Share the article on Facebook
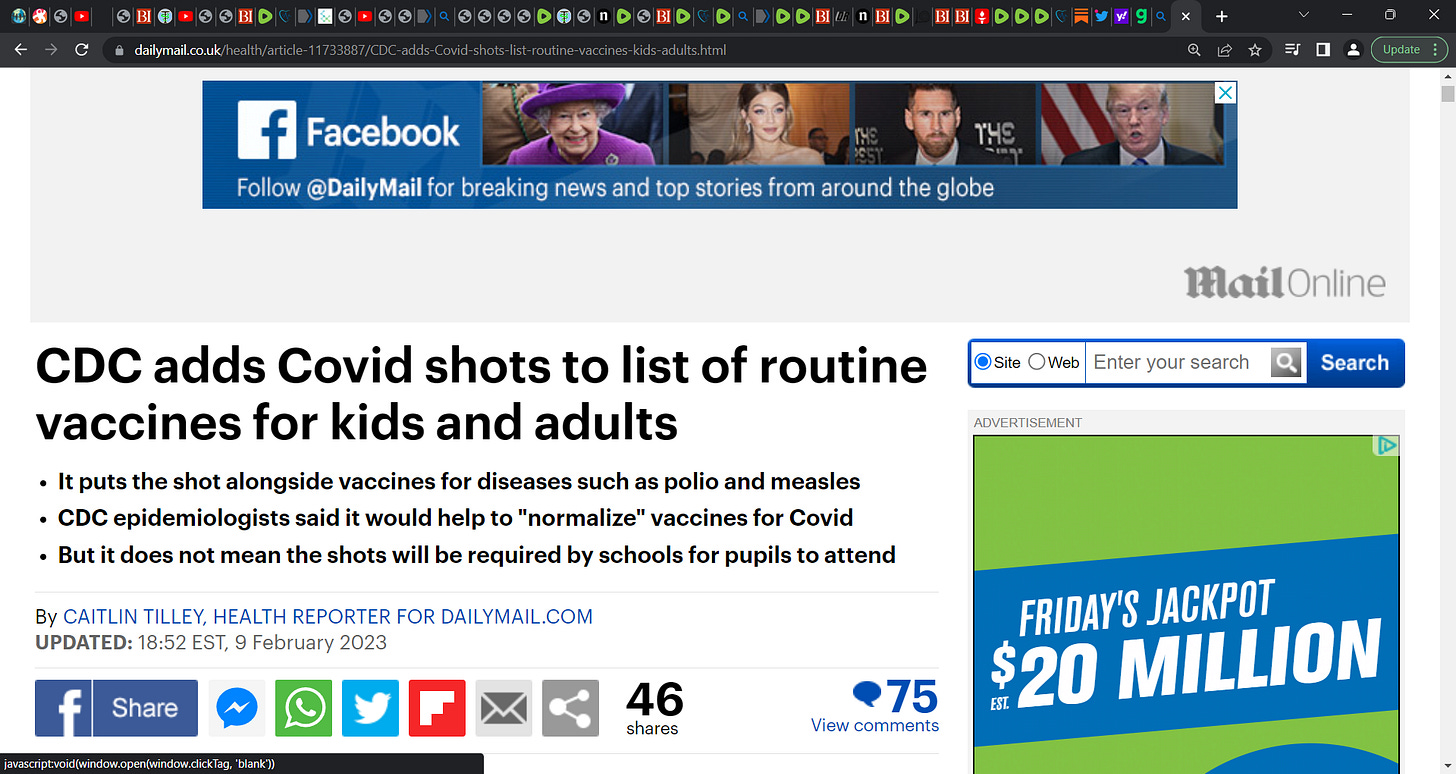 pyautogui.click(x=116, y=708)
